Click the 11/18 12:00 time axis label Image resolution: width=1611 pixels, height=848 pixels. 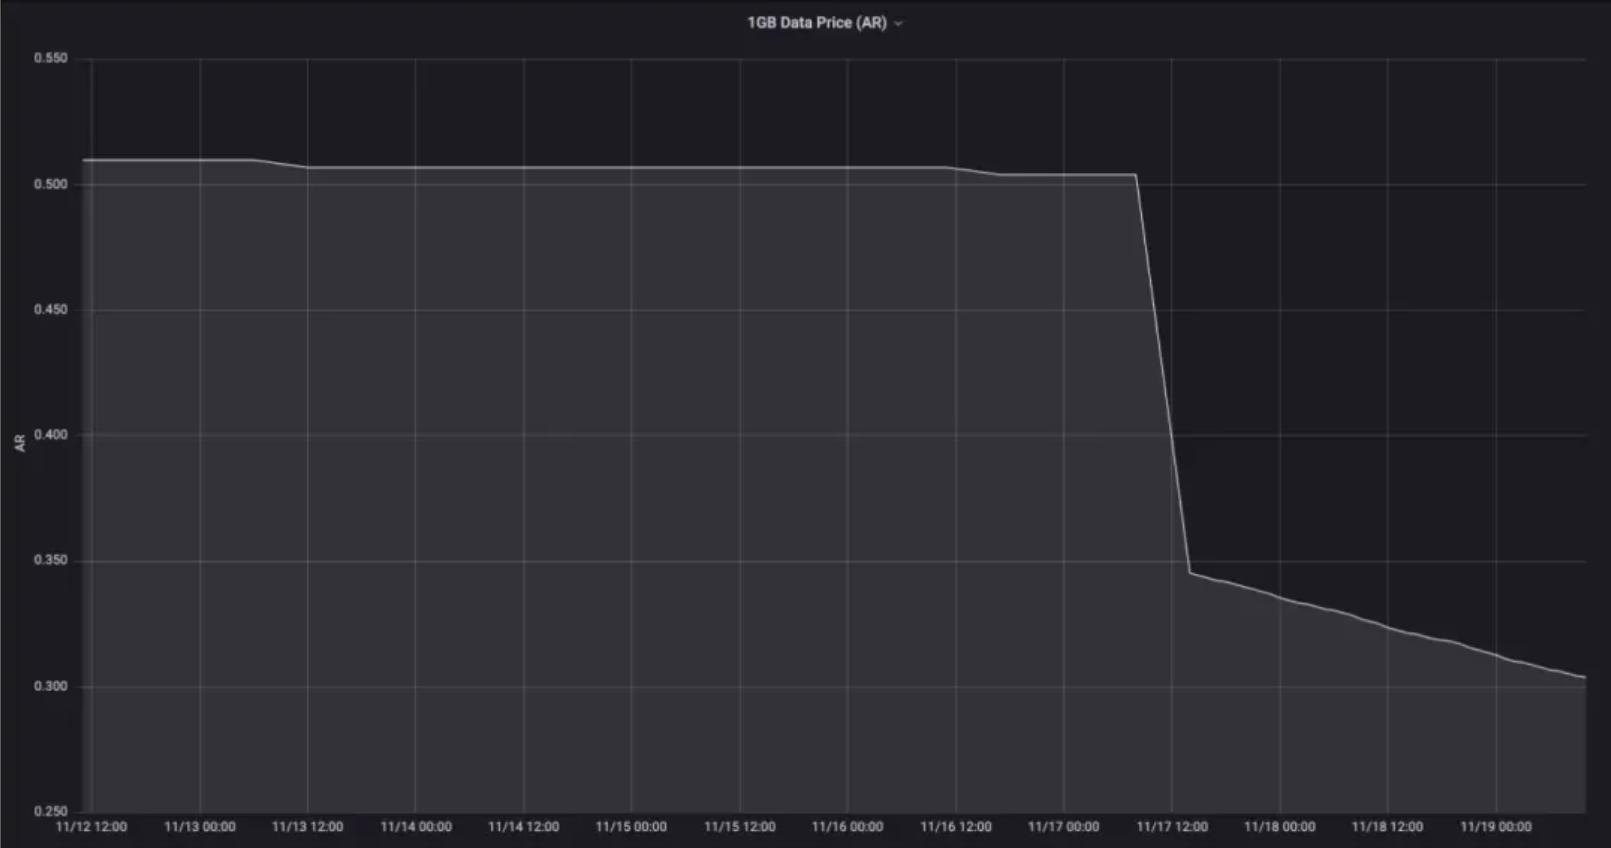pyautogui.click(x=1387, y=827)
